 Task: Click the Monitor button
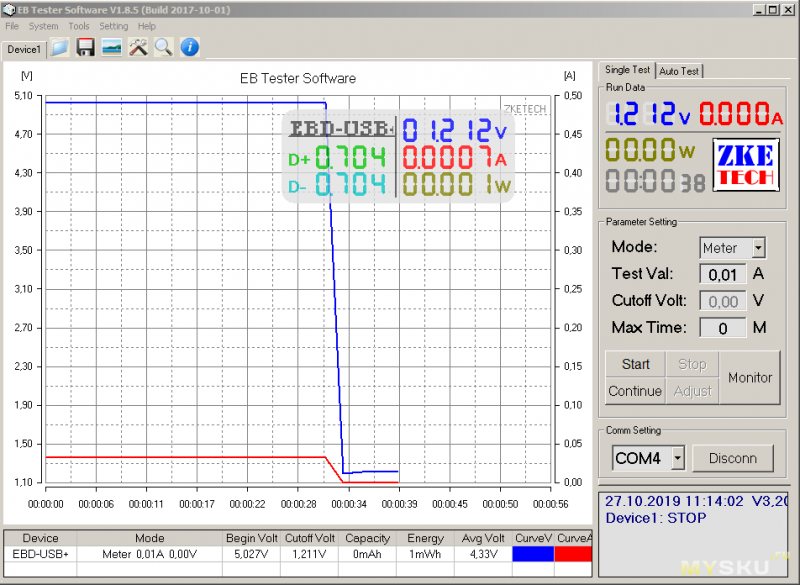(750, 377)
